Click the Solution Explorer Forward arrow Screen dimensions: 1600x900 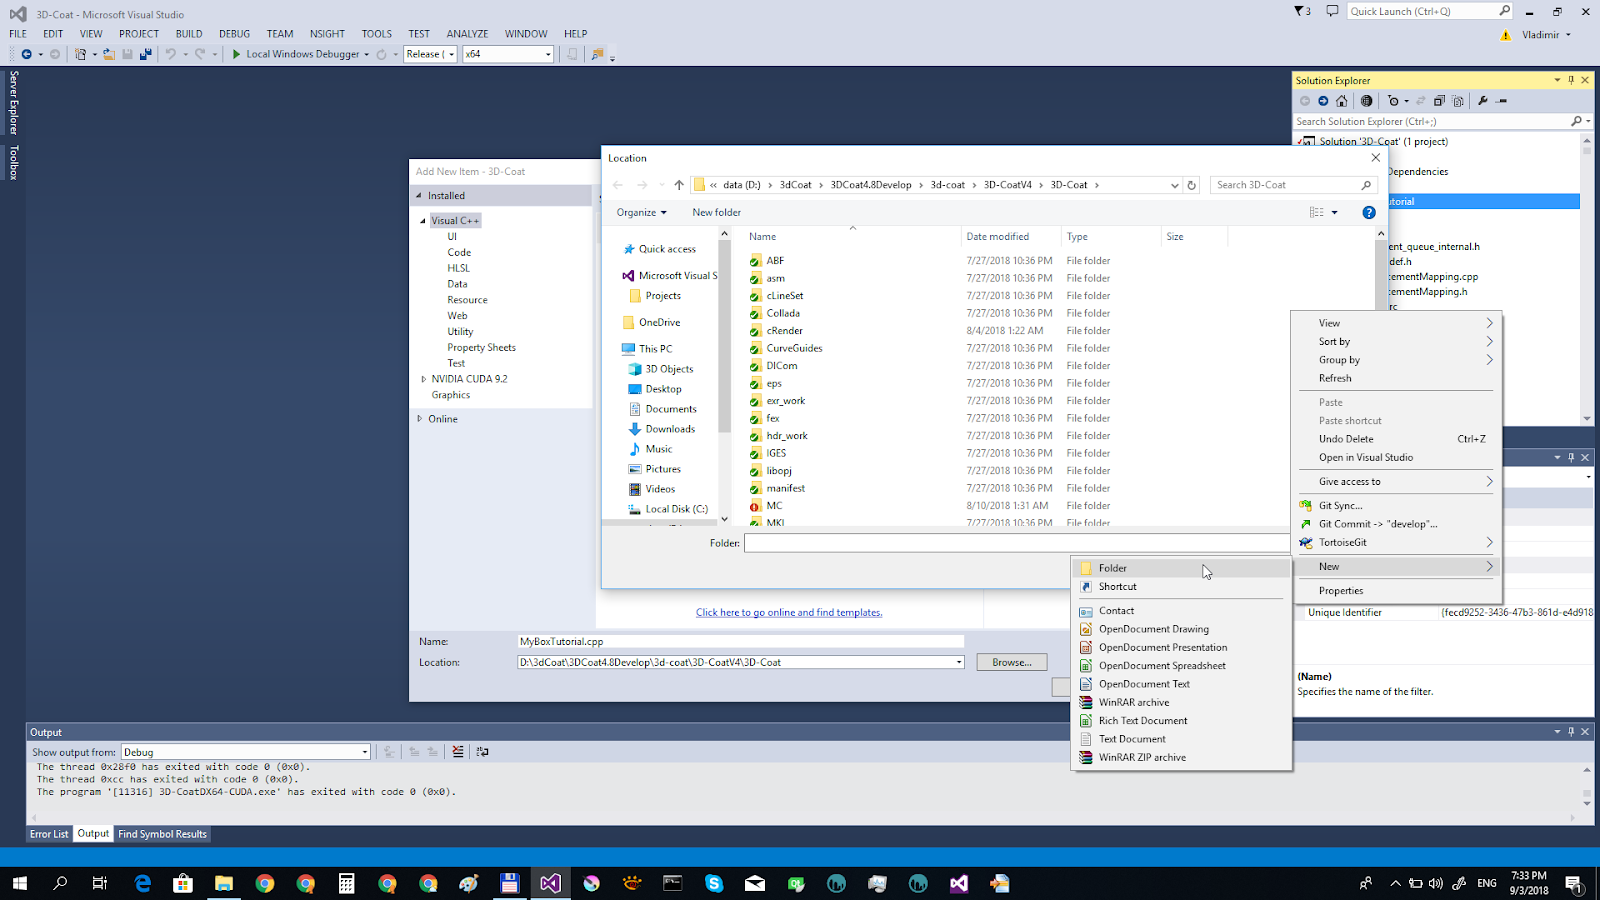coord(1323,101)
